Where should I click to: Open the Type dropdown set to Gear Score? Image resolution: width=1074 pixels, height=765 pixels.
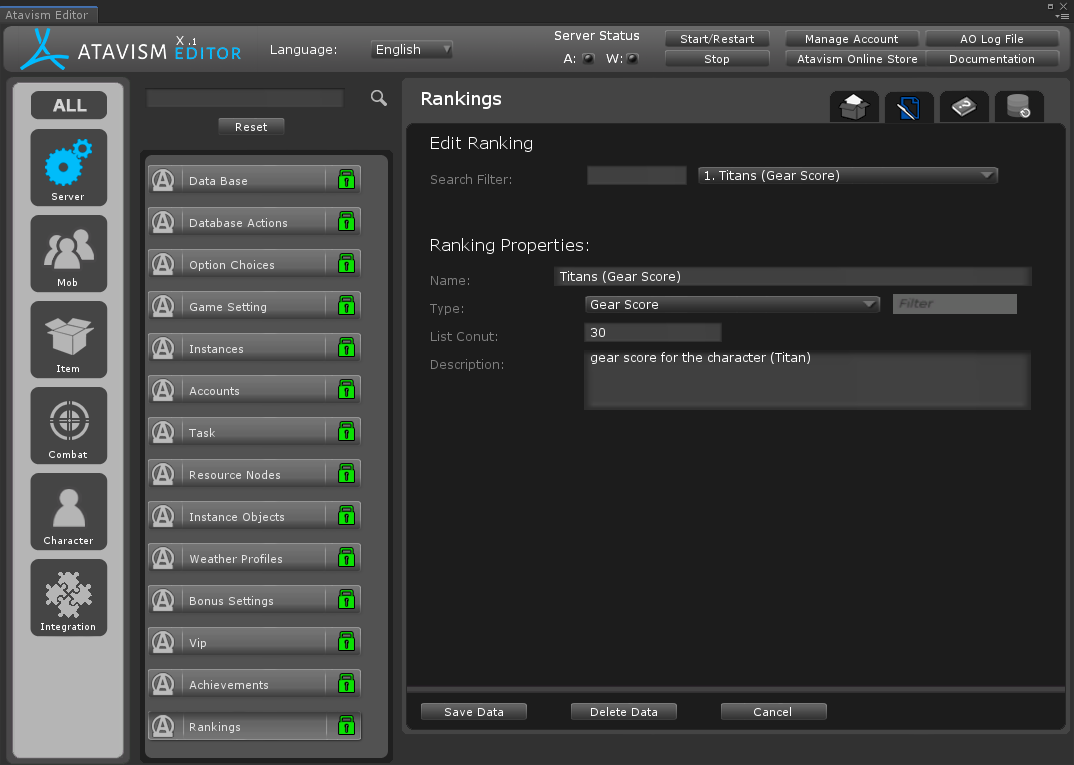731,304
